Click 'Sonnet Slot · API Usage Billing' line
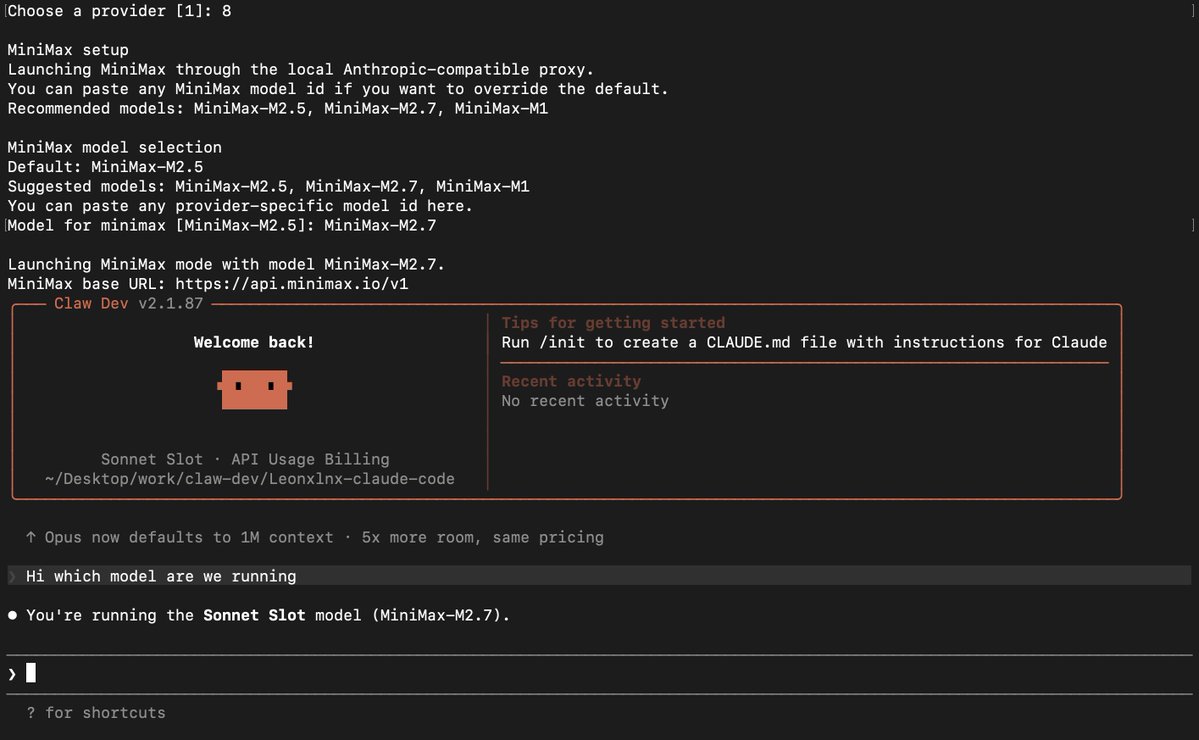 coord(245,459)
